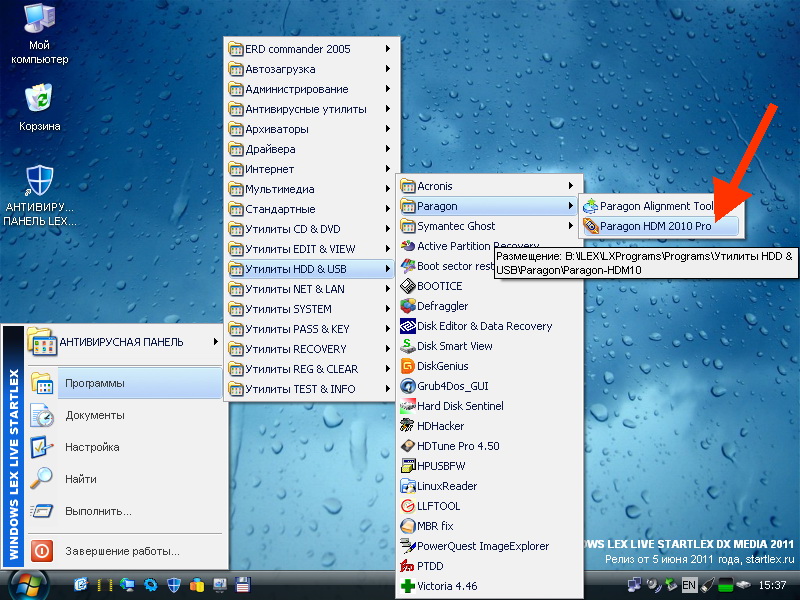Screen dimensions: 800x600
Task: Click the Windows Start orb button
Action: (x=29, y=584)
